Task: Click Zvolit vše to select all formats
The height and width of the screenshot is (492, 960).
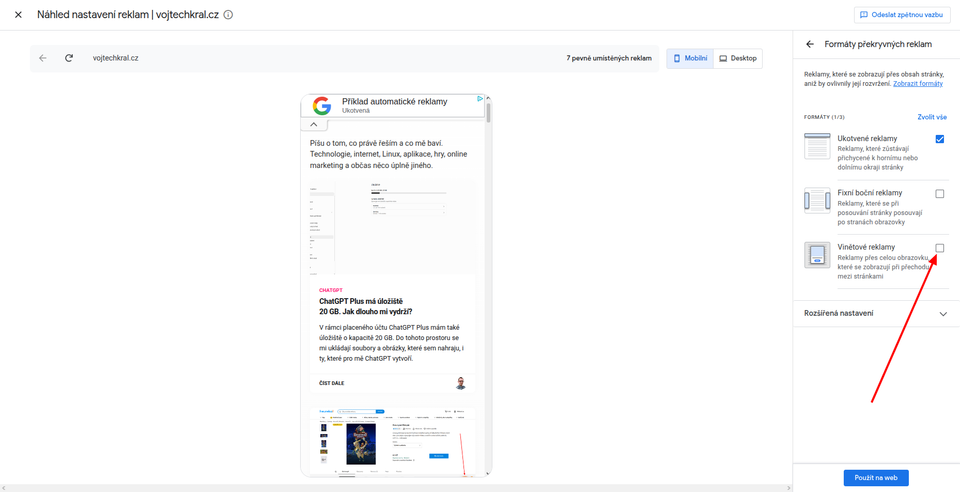Action: pyautogui.click(x=932, y=116)
